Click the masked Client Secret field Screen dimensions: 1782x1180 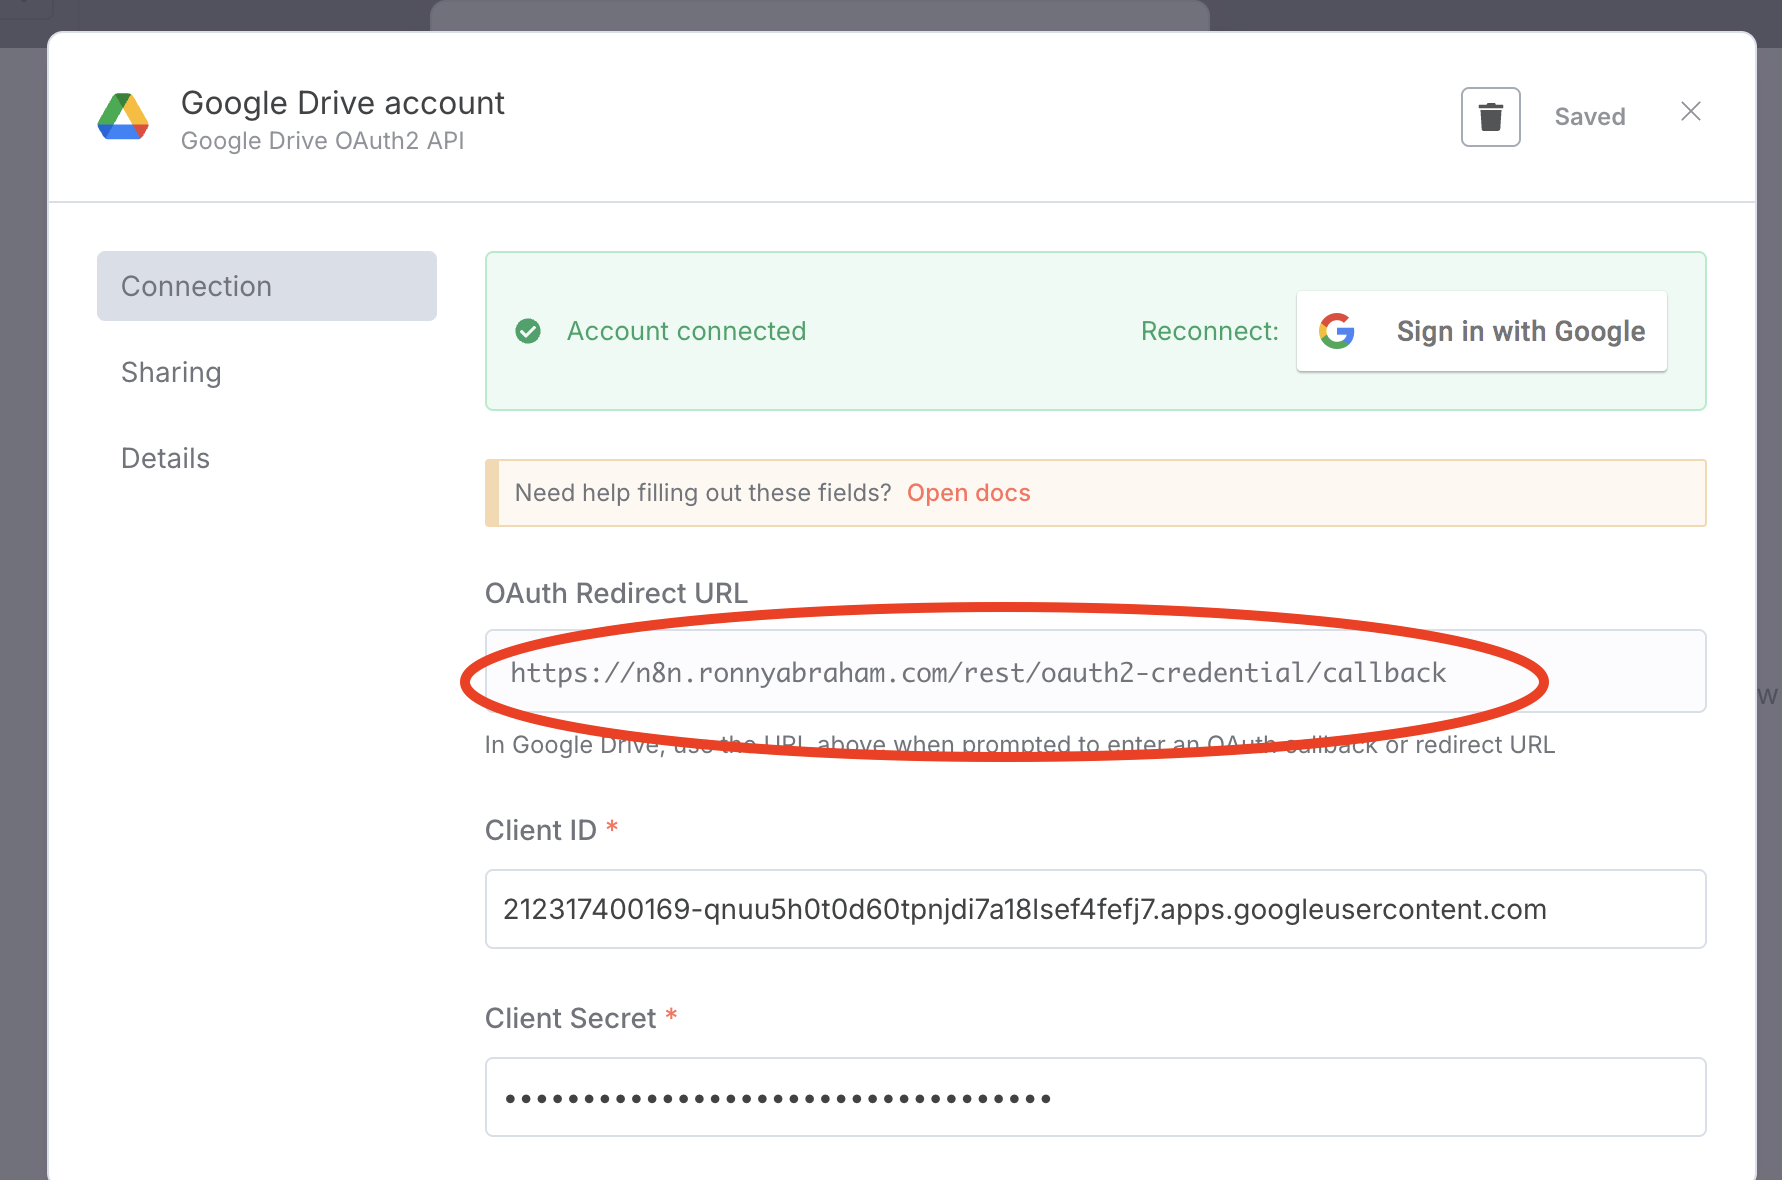point(1095,1097)
